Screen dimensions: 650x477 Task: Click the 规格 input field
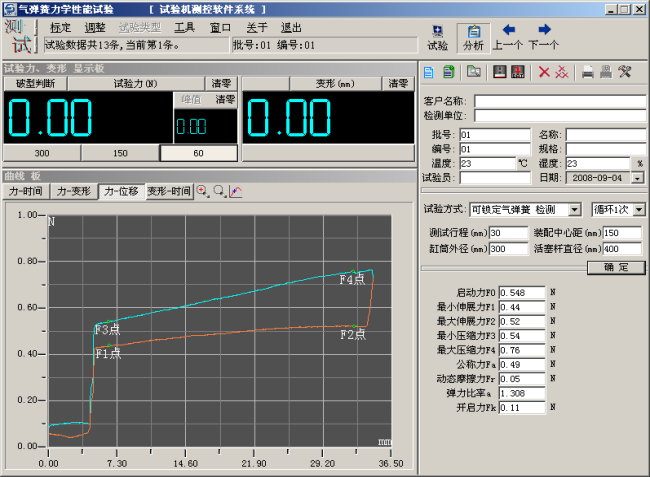[x=606, y=149]
